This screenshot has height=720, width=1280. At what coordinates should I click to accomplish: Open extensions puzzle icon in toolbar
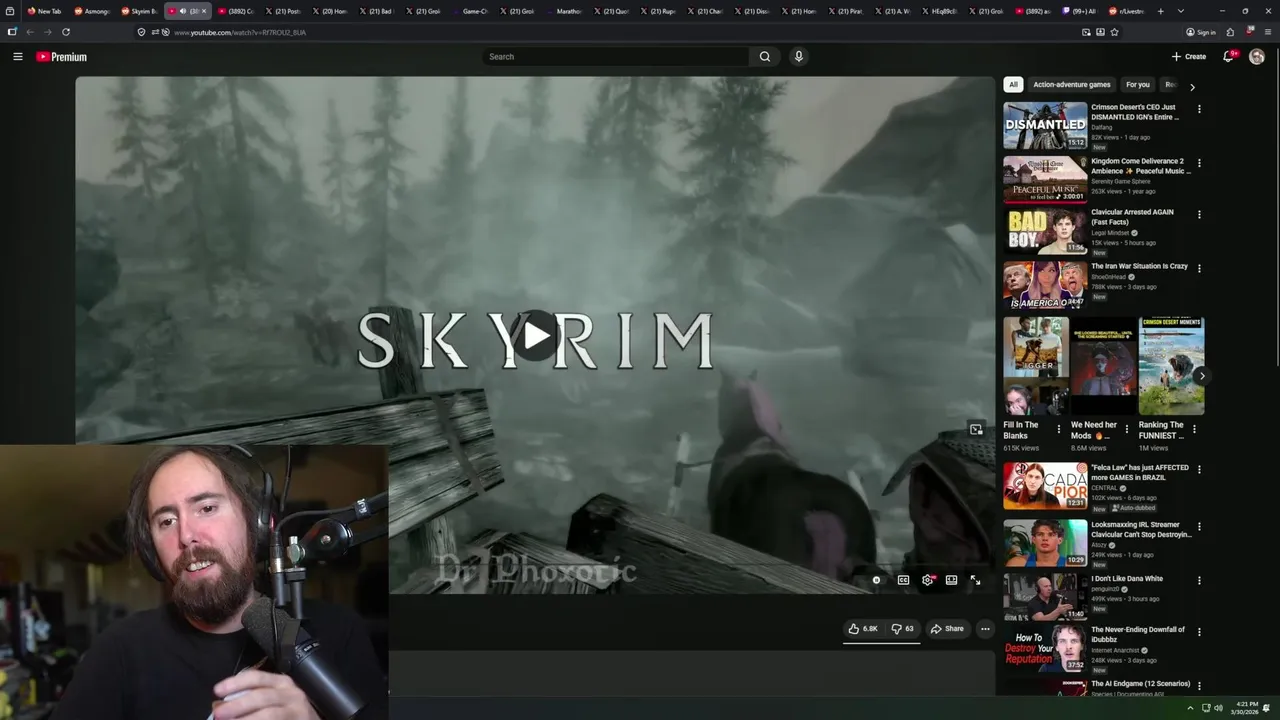1230,32
